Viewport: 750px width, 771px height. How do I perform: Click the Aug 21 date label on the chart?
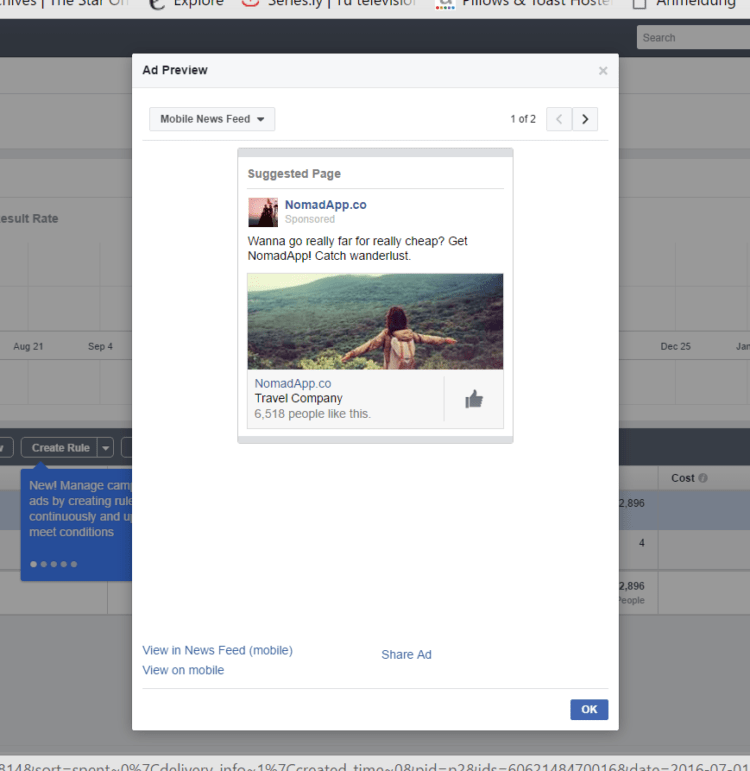pyautogui.click(x=28, y=346)
